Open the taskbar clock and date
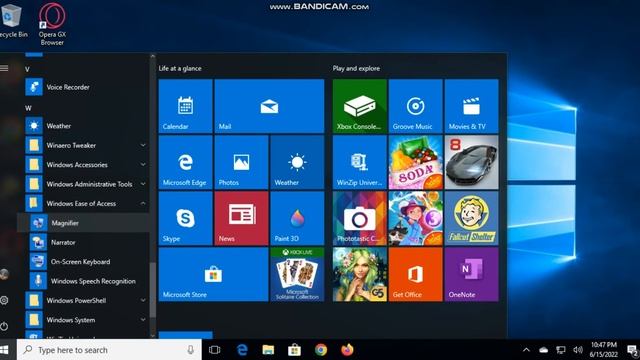The image size is (640, 360). point(604,350)
